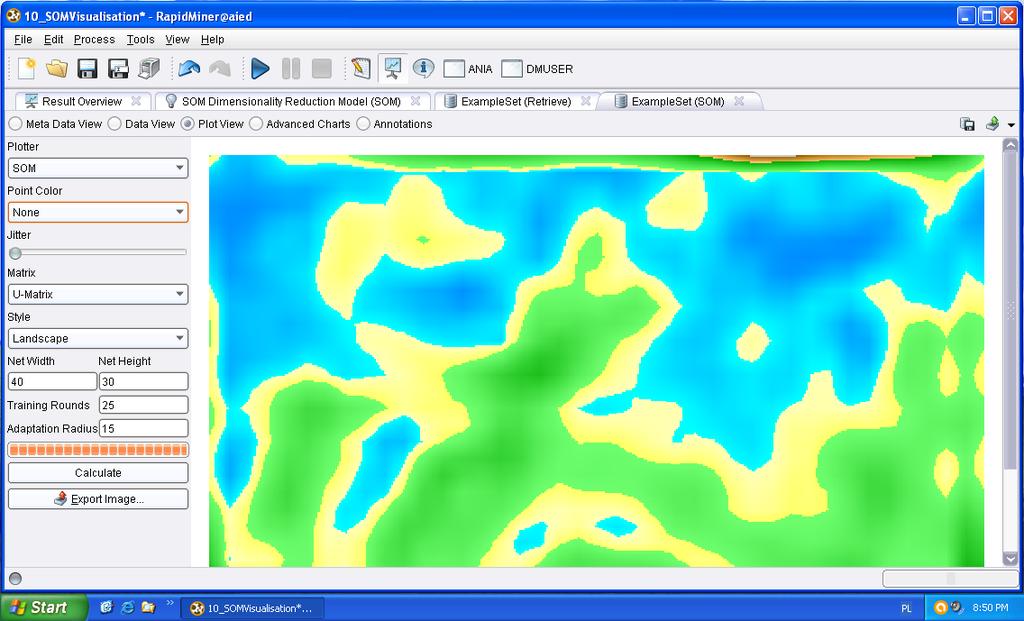Open the Edit menu
This screenshot has width=1024, height=621.
54,39
